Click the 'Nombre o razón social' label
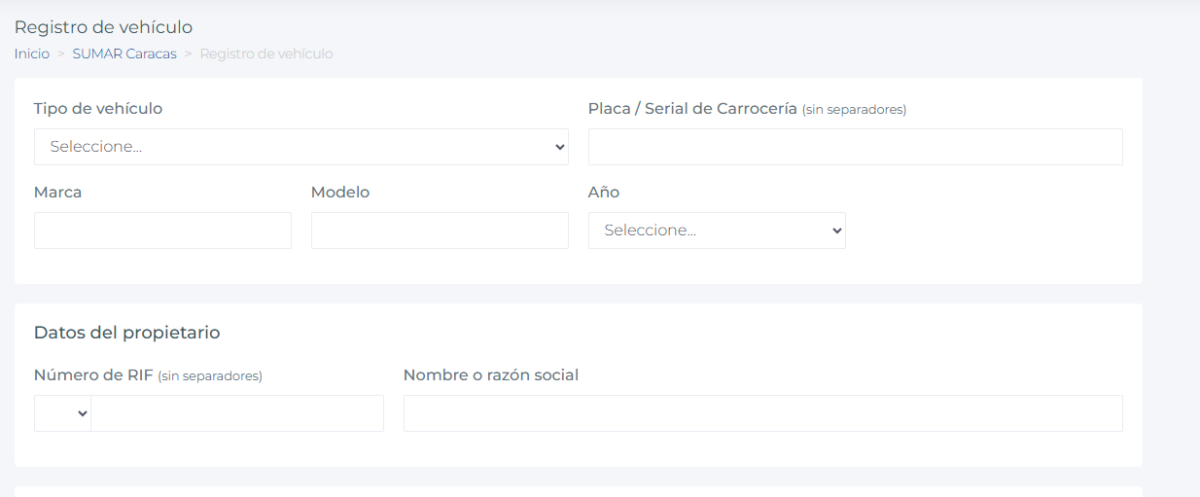This screenshot has height=497, width=1200. pyautogui.click(x=491, y=375)
